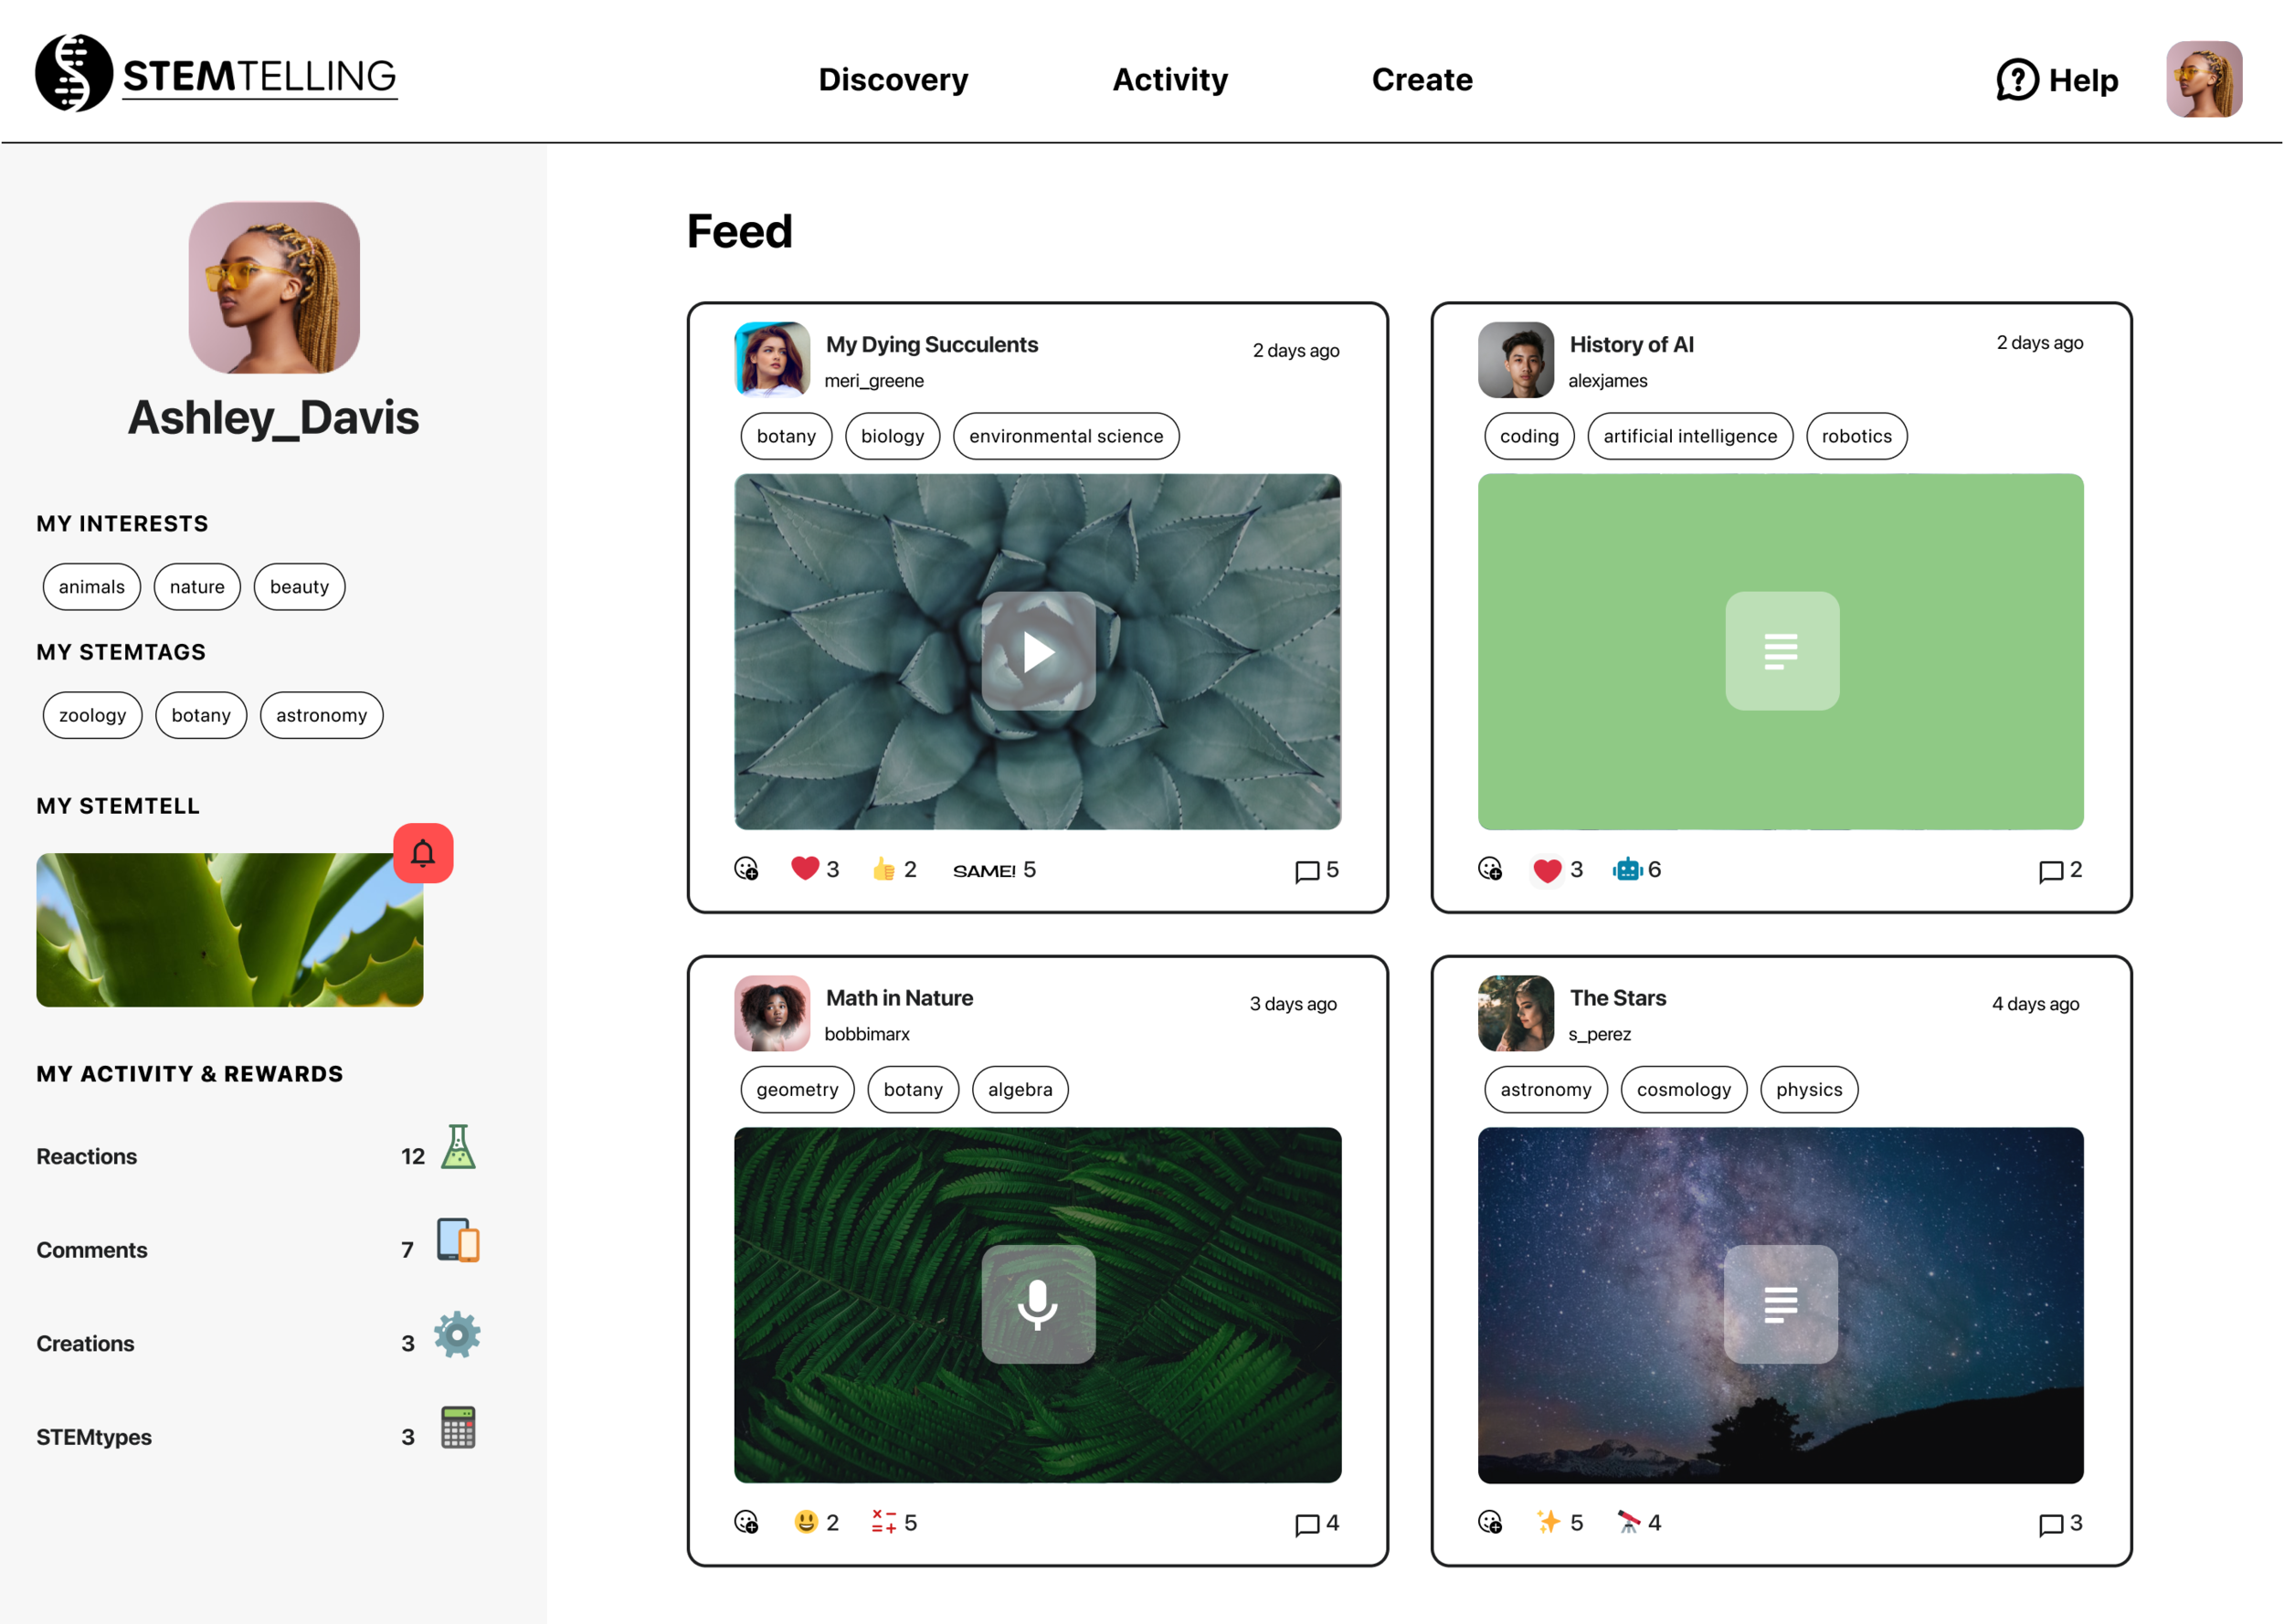Select the nature interest tag
The width and height of the screenshot is (2284, 1624).
(197, 587)
